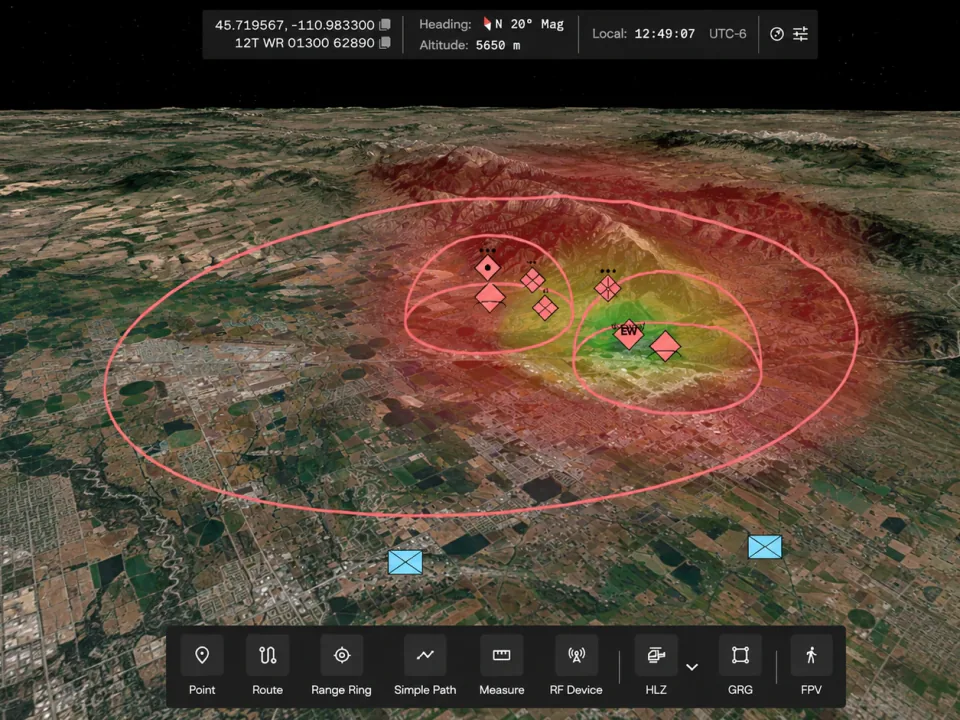Copy the latitude/longitude coordinates
The width and height of the screenshot is (960, 720).
tap(385, 24)
